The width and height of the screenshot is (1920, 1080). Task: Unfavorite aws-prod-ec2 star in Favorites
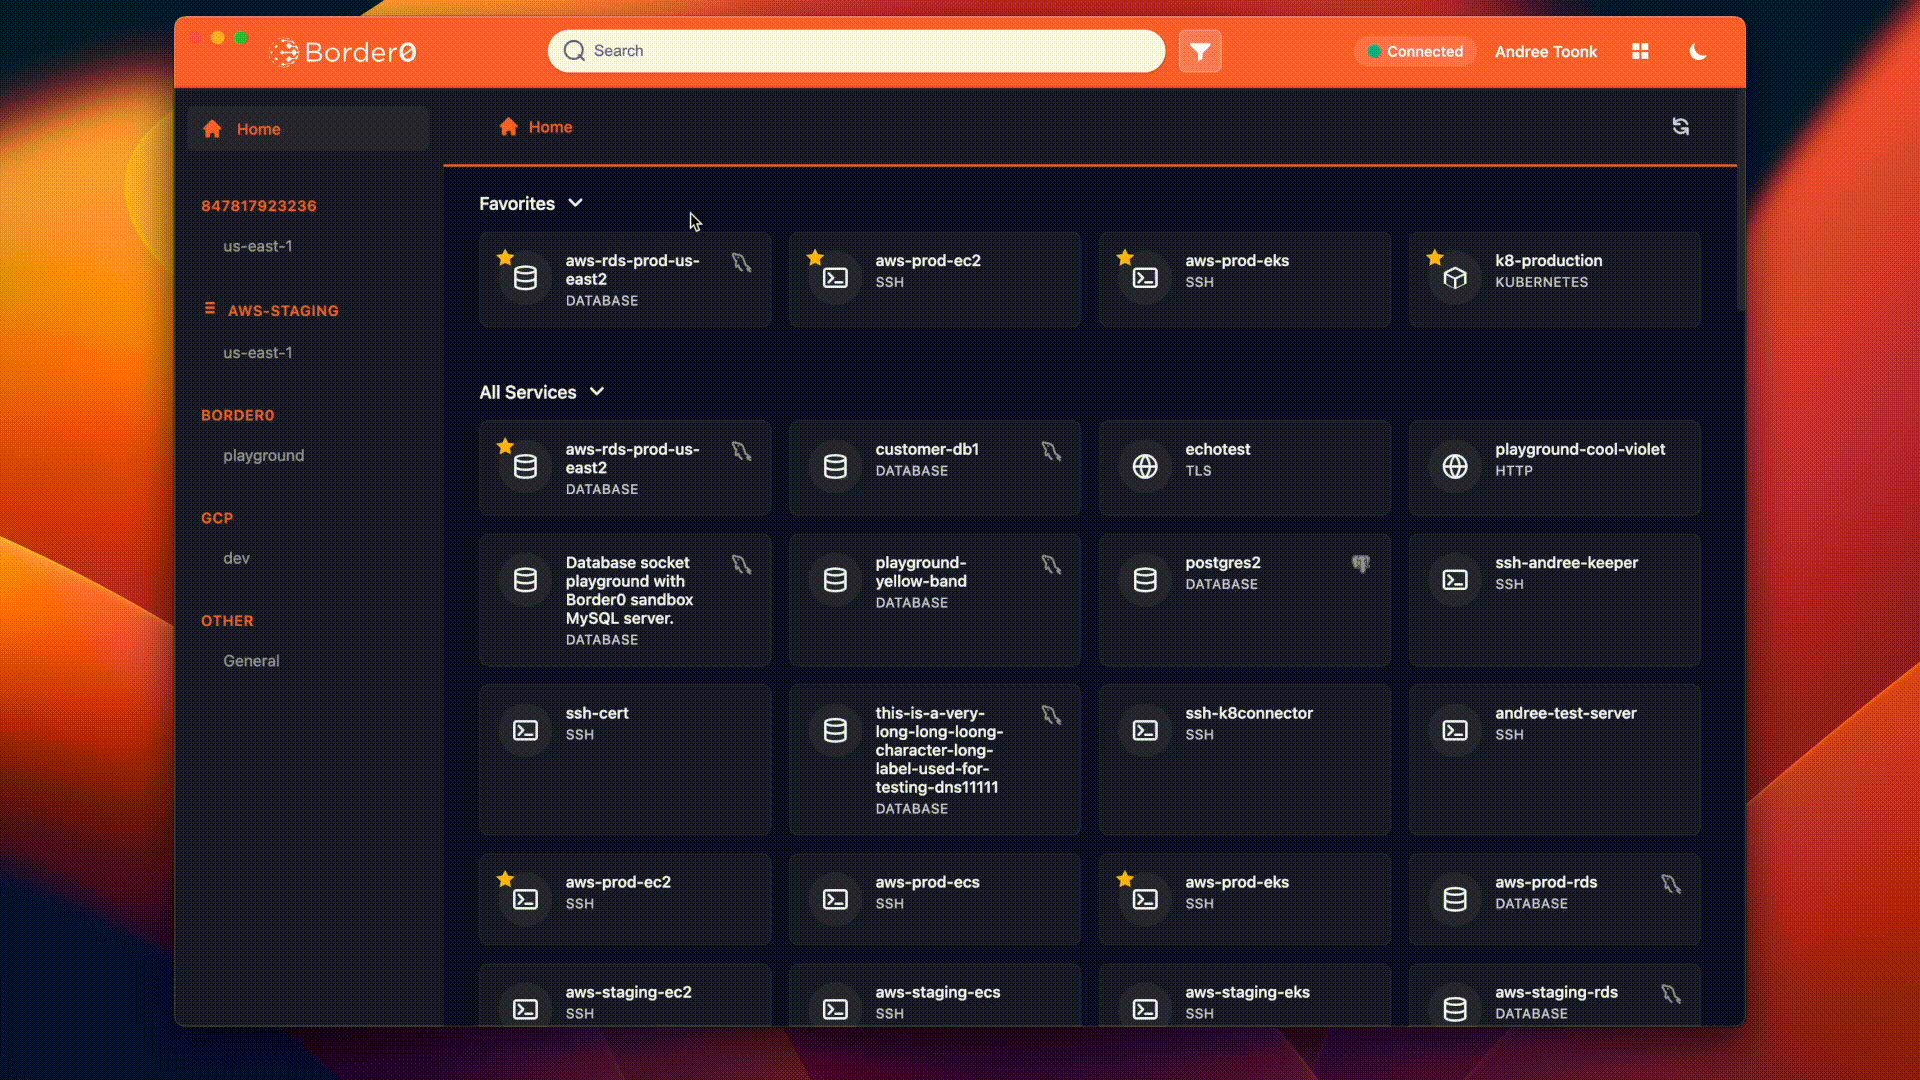pyautogui.click(x=815, y=258)
